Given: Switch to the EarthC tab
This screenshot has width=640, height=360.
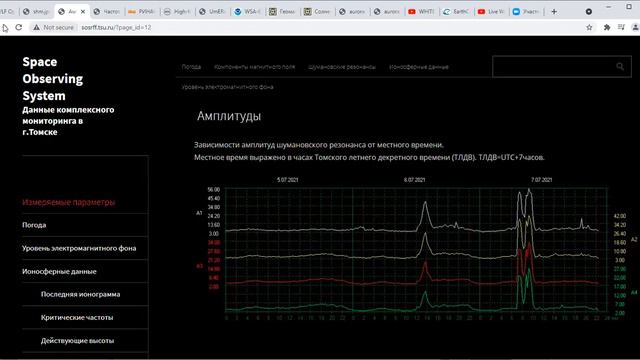Looking at the screenshot, I should click(456, 11).
